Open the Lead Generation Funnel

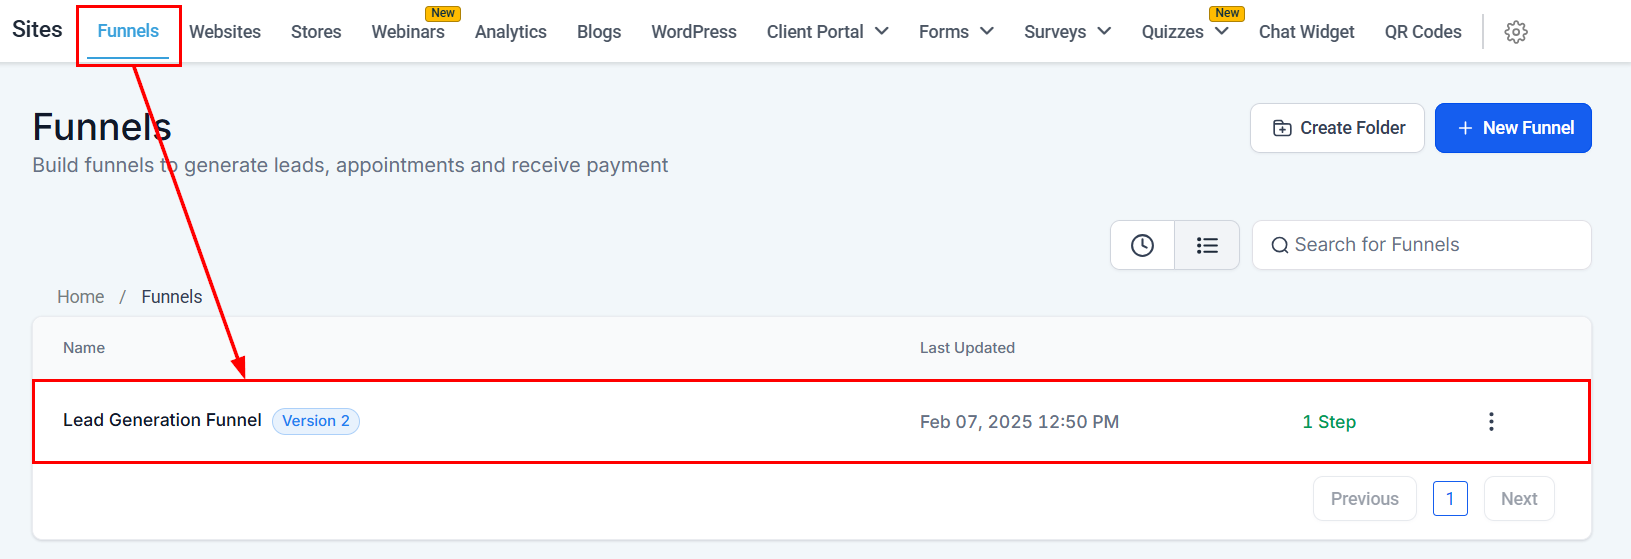[x=162, y=421]
